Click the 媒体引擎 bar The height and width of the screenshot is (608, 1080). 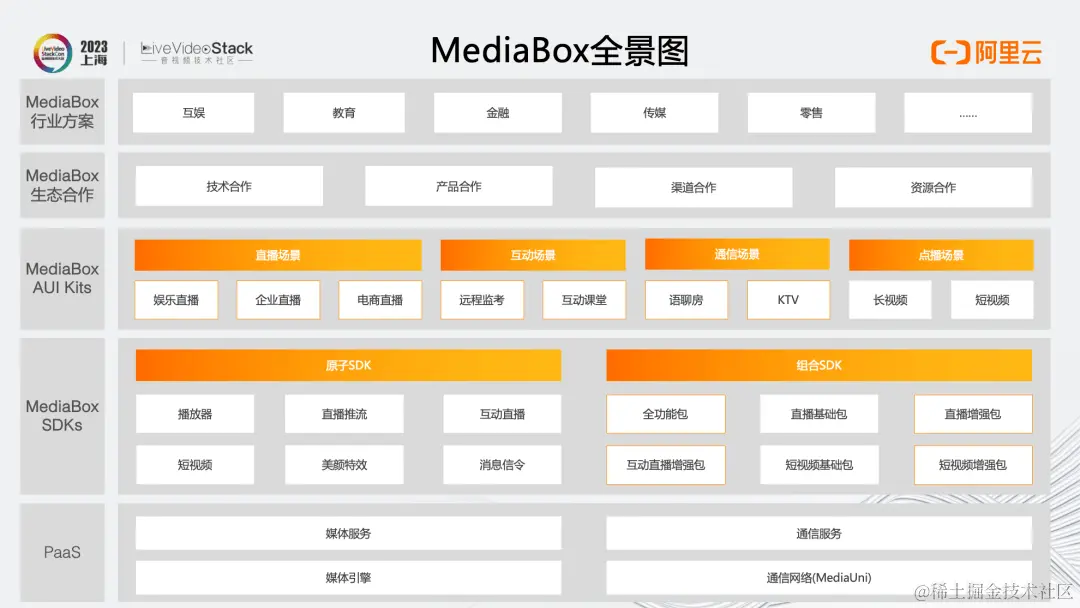click(349, 578)
